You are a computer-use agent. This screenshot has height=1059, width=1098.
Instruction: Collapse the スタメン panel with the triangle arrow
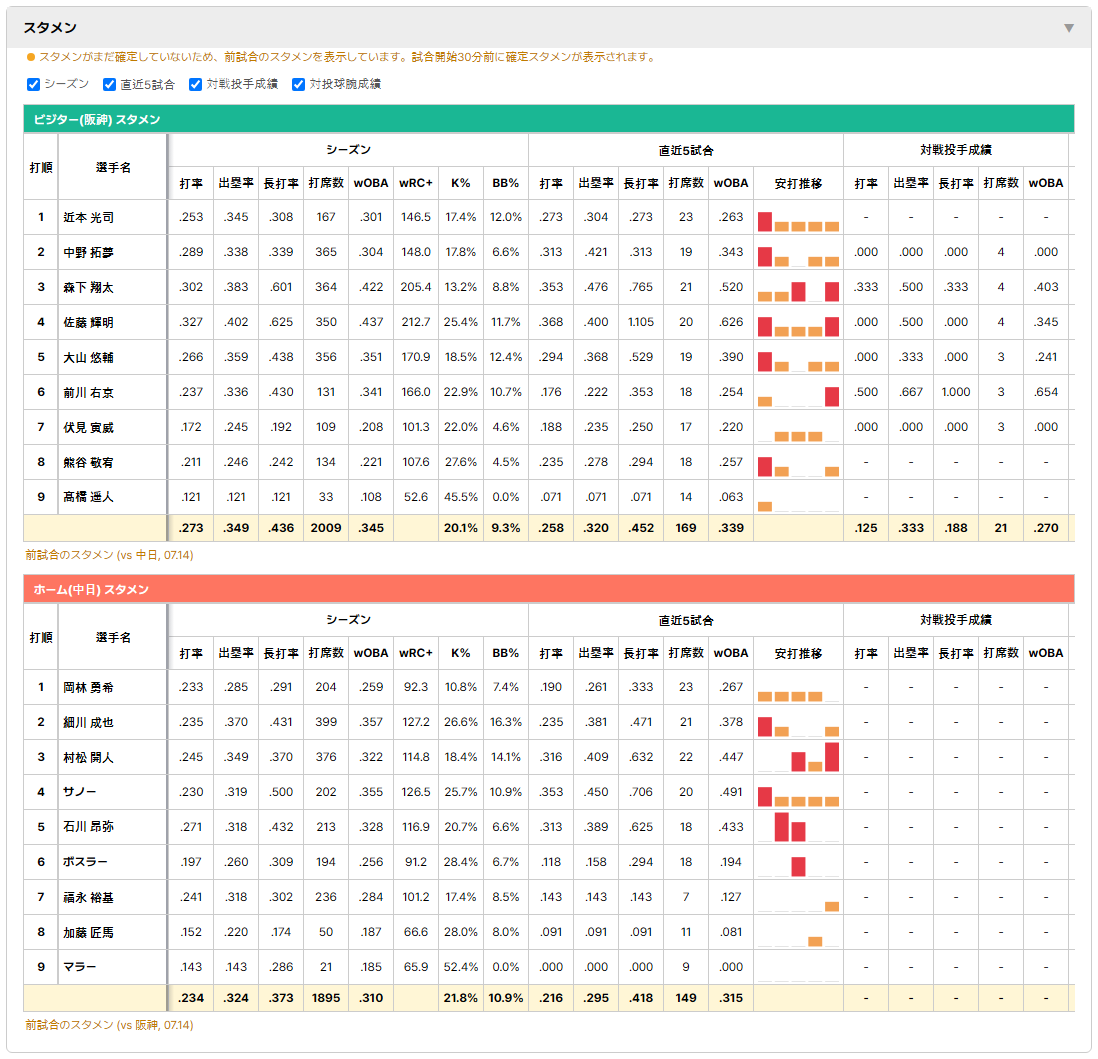(1069, 28)
